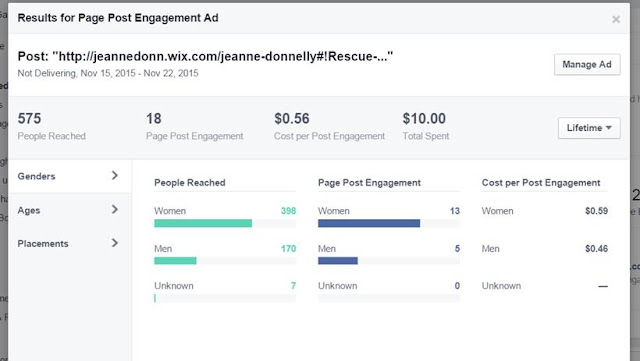This screenshot has width=640, height=361.
Task: Select the Genders breakdown tab
Action: click(70, 176)
